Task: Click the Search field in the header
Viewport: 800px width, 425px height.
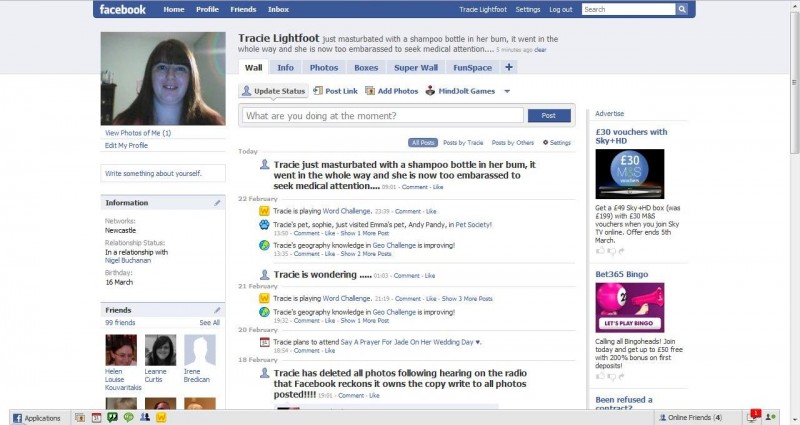Action: click(x=629, y=9)
